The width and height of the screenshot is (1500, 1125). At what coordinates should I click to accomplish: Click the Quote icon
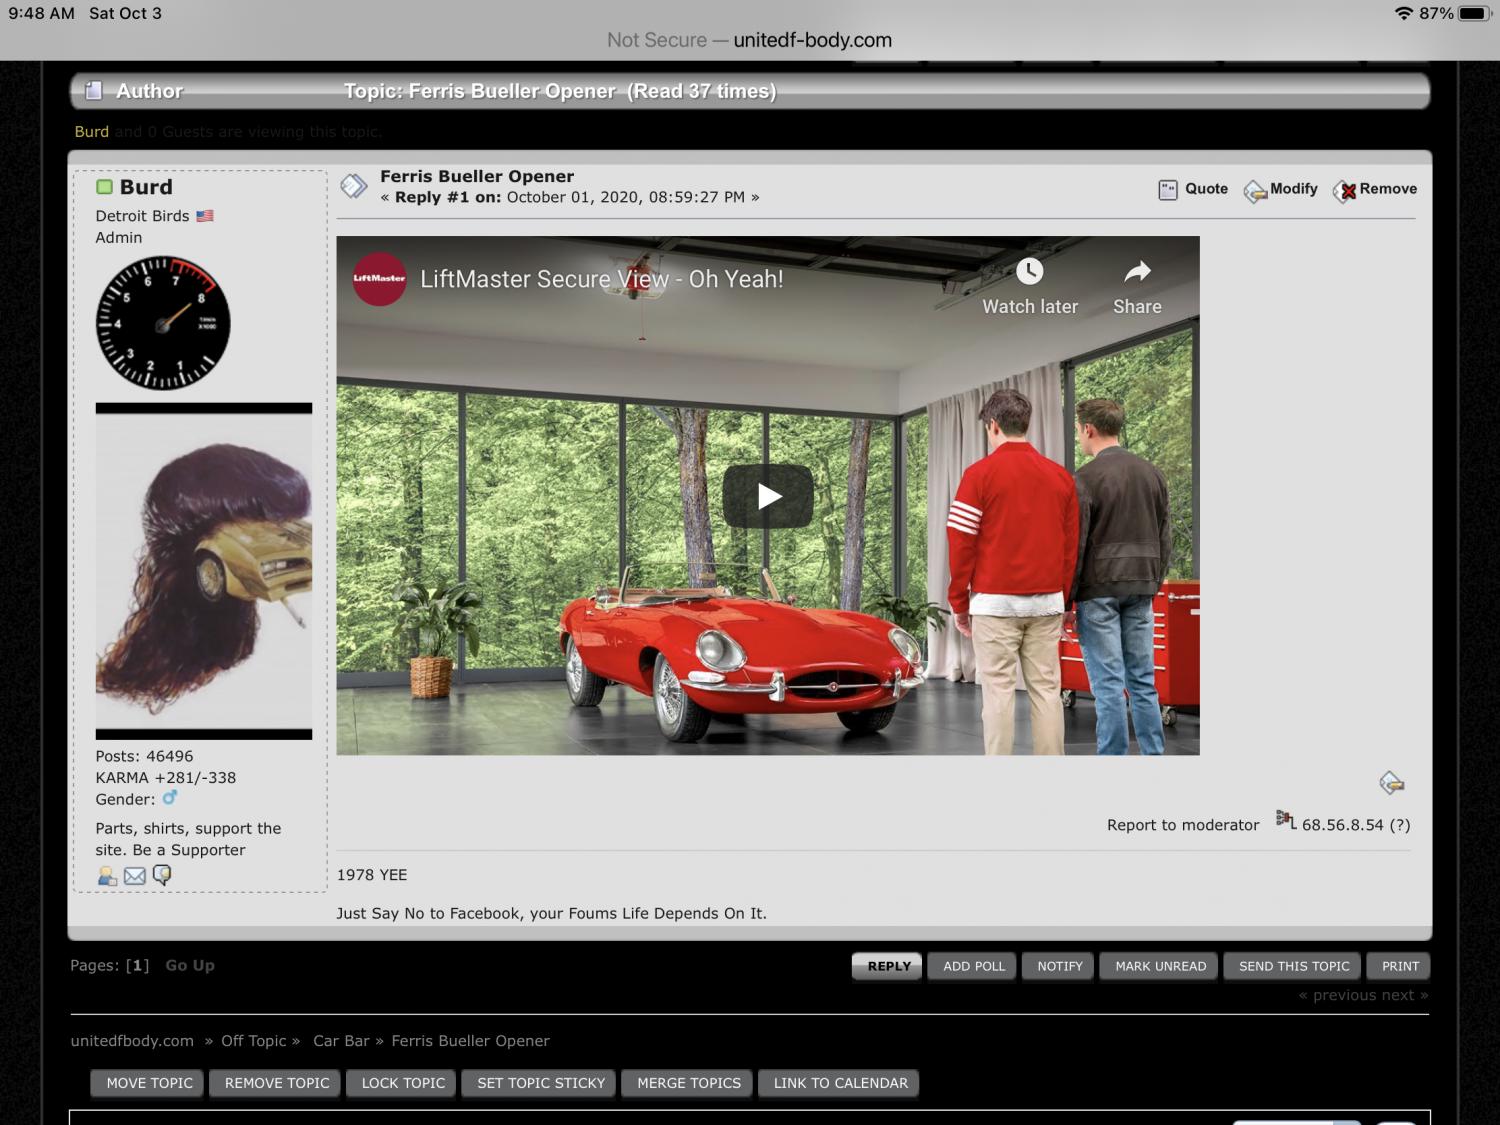click(1167, 190)
